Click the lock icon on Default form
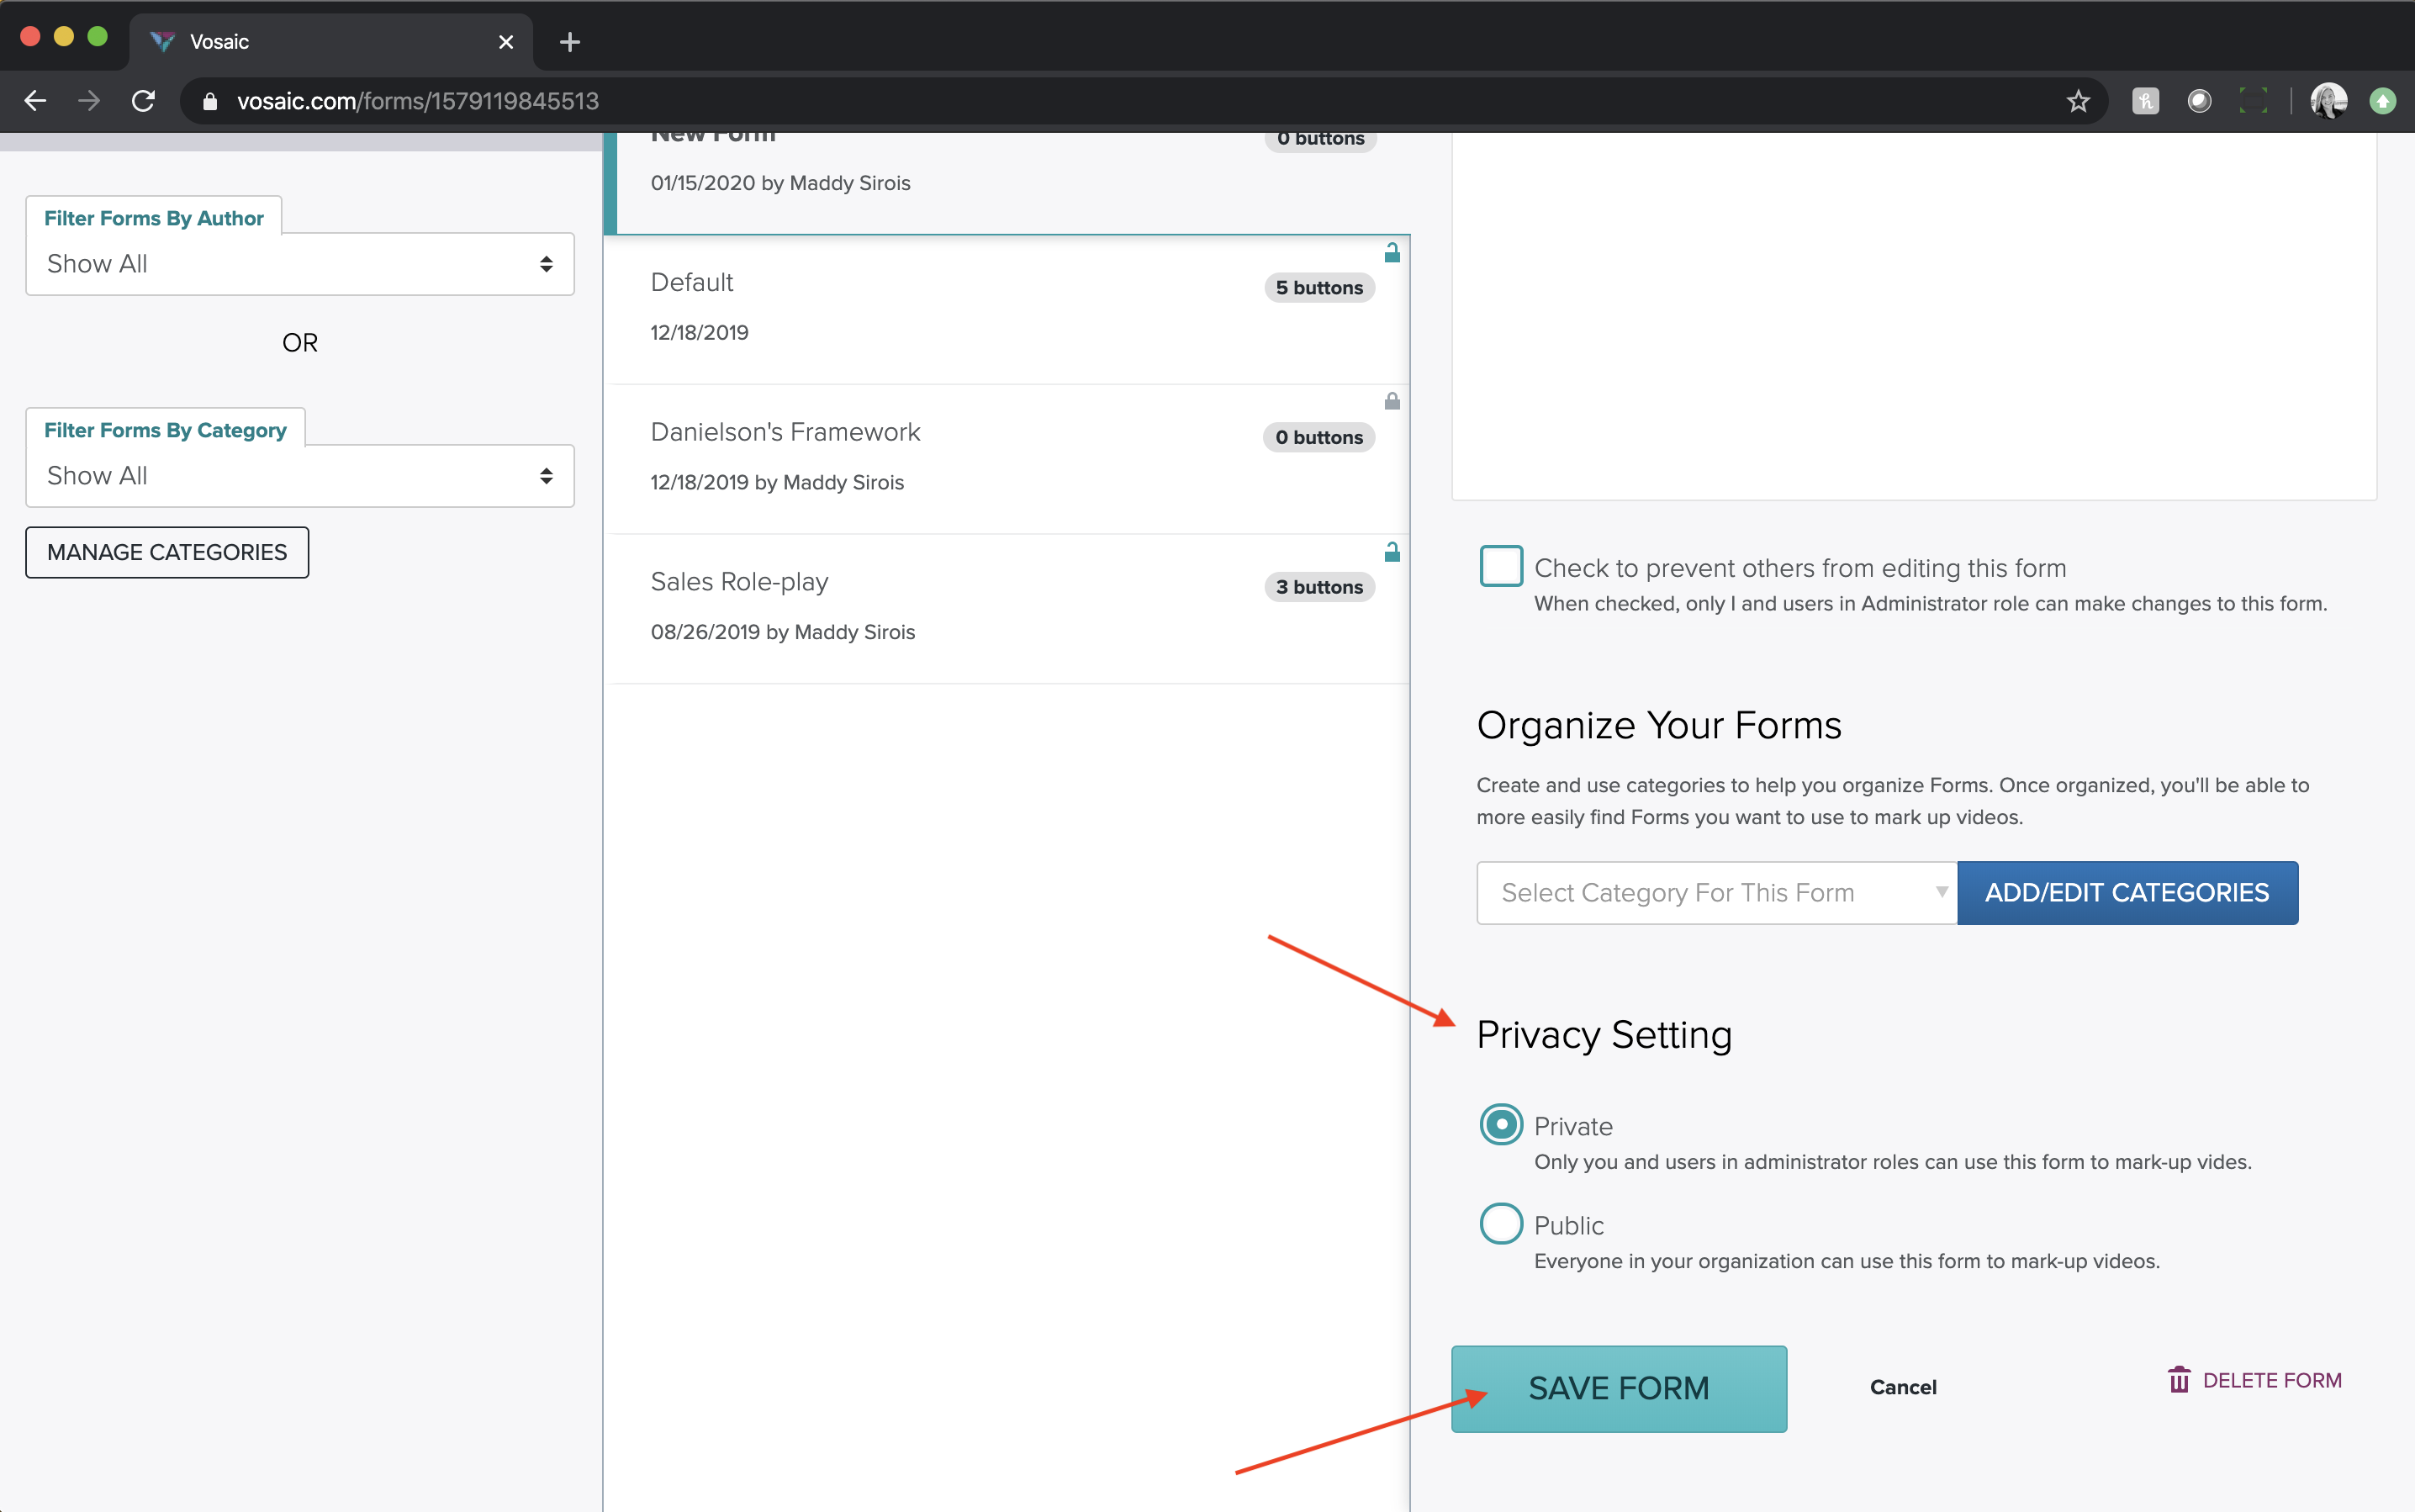The width and height of the screenshot is (2415, 1512). point(1391,253)
